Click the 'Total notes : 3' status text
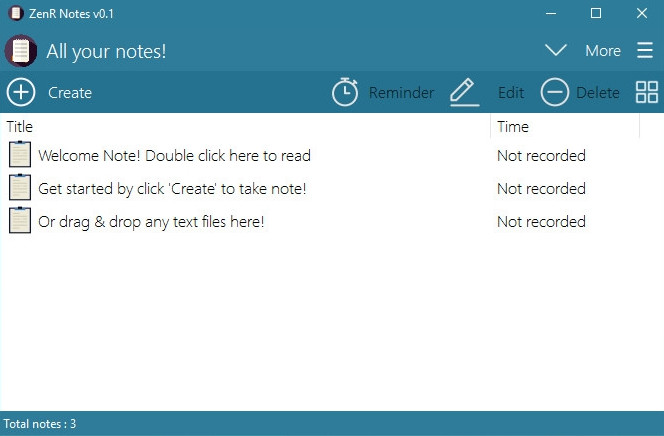This screenshot has height=436, width=664. click(40, 424)
